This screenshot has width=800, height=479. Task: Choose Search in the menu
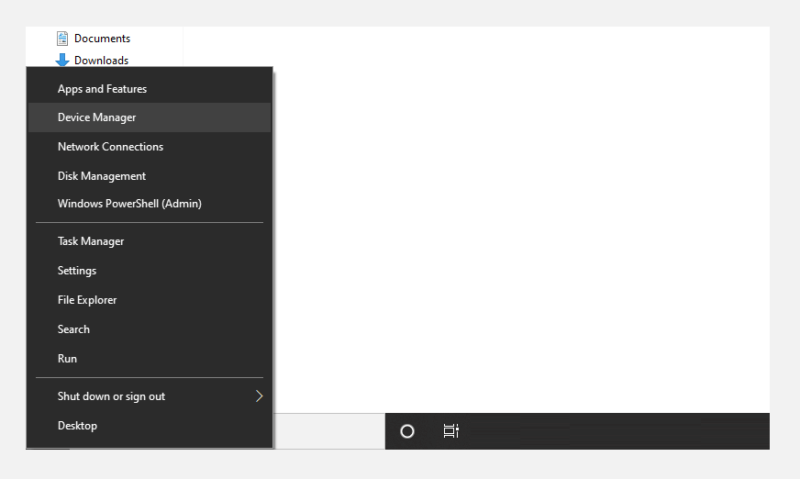(149, 329)
